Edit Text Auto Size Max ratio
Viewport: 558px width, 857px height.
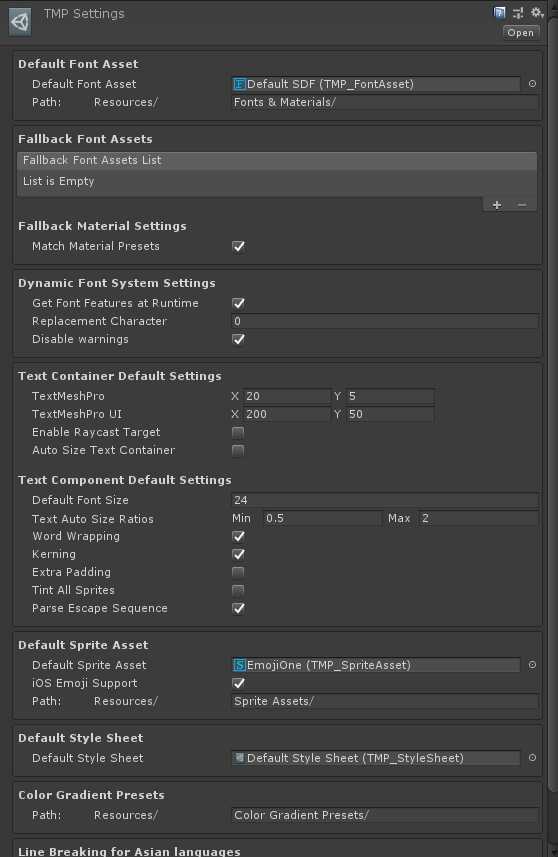click(478, 518)
